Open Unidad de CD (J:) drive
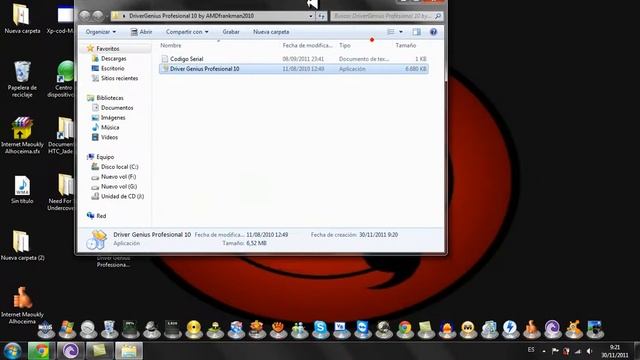The width and height of the screenshot is (640, 360). pyautogui.click(x=122, y=196)
